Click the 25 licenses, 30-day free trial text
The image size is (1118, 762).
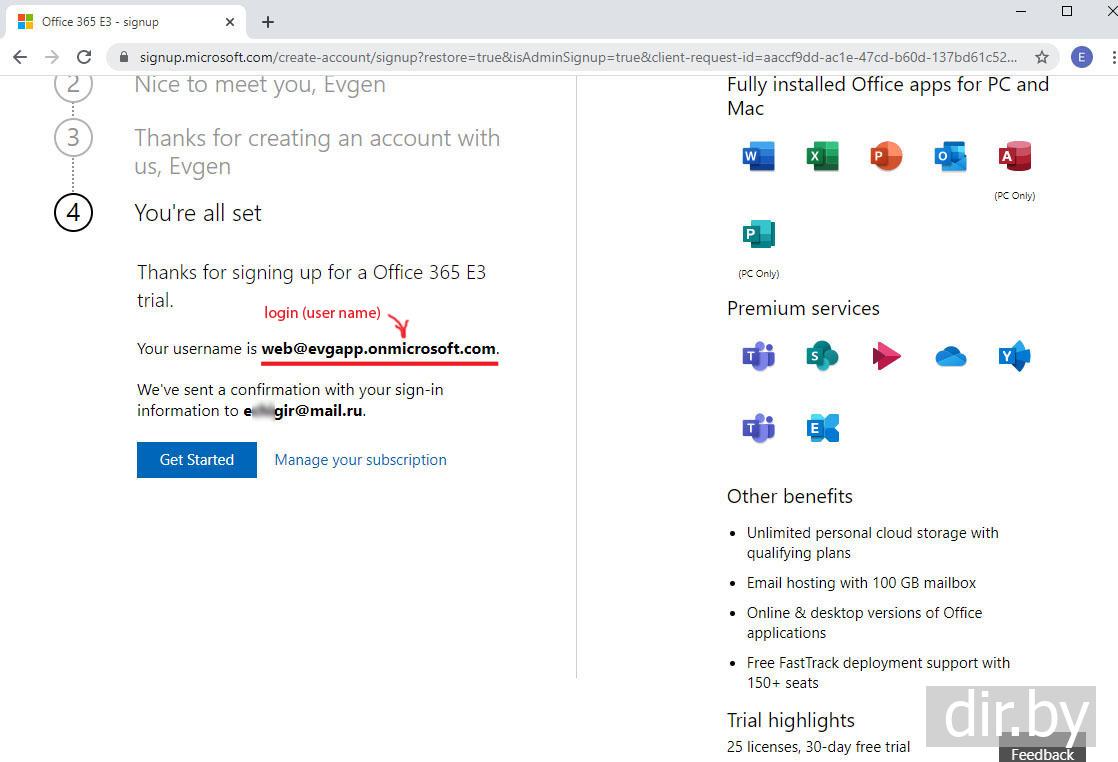[819, 747]
